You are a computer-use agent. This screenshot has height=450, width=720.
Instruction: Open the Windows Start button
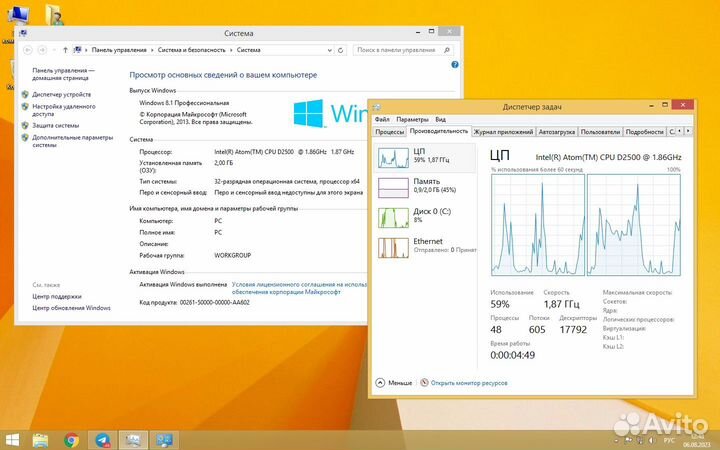point(12,440)
